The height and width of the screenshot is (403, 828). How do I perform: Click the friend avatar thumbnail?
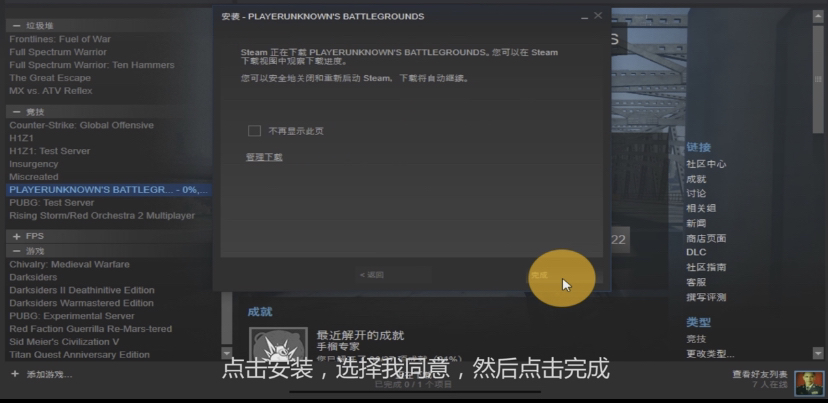point(808,383)
